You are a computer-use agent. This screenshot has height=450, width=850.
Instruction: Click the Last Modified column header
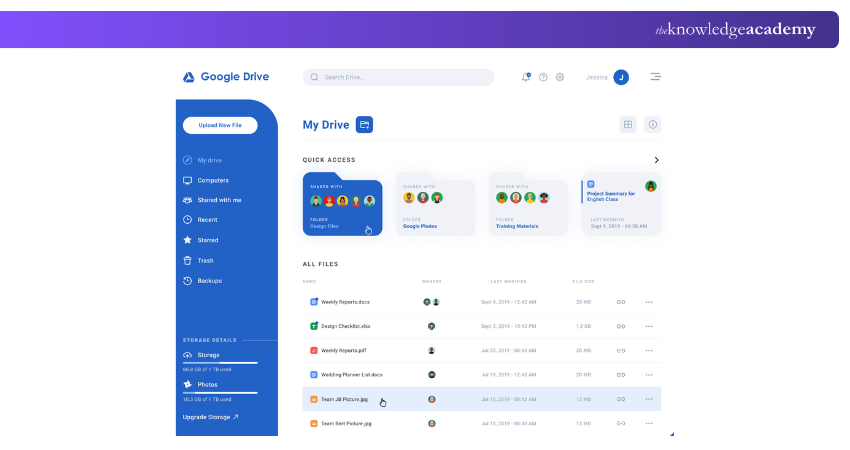click(508, 282)
